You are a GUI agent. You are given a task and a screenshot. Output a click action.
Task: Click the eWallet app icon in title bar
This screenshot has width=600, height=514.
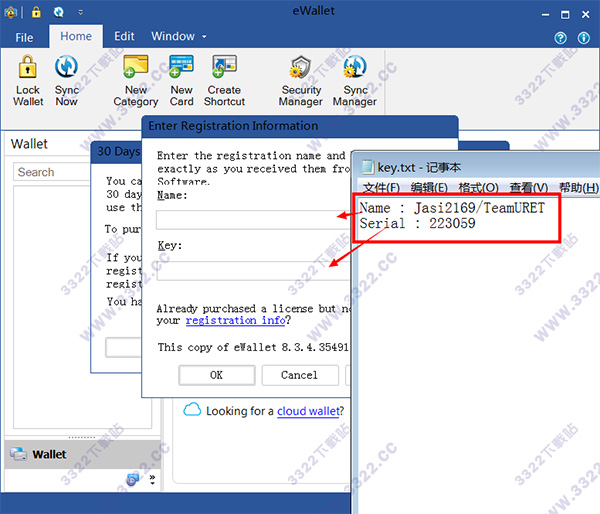[10, 13]
